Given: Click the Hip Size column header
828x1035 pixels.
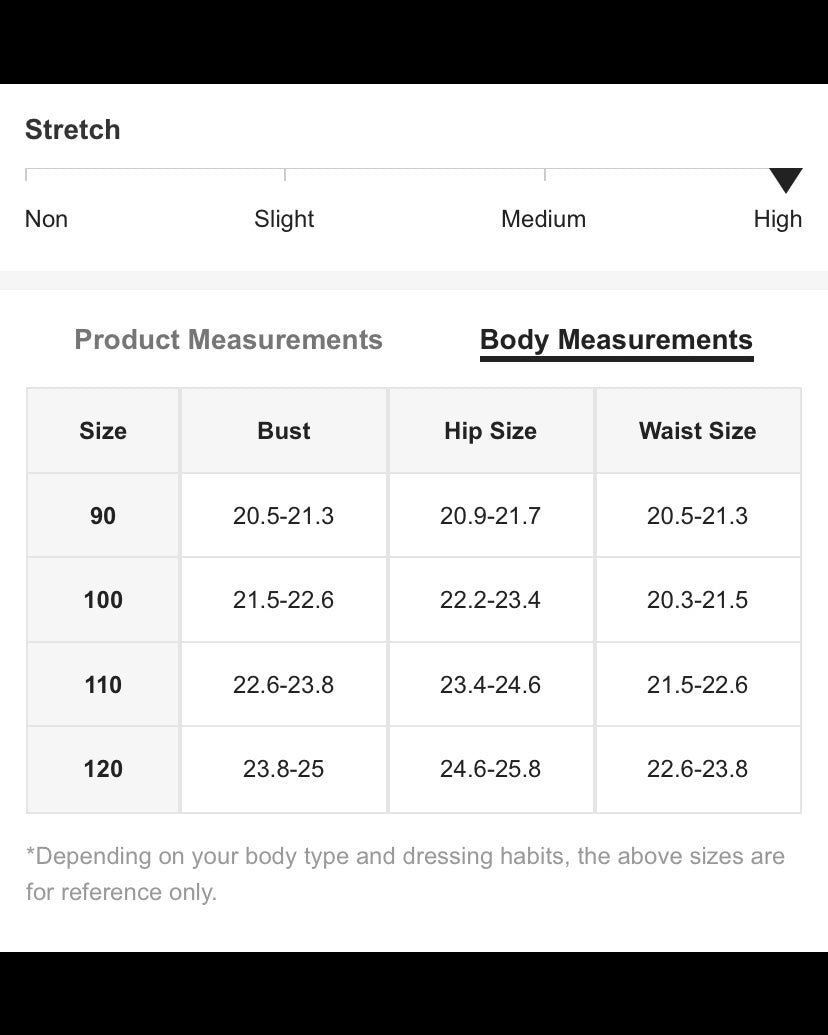Looking at the screenshot, I should [491, 431].
